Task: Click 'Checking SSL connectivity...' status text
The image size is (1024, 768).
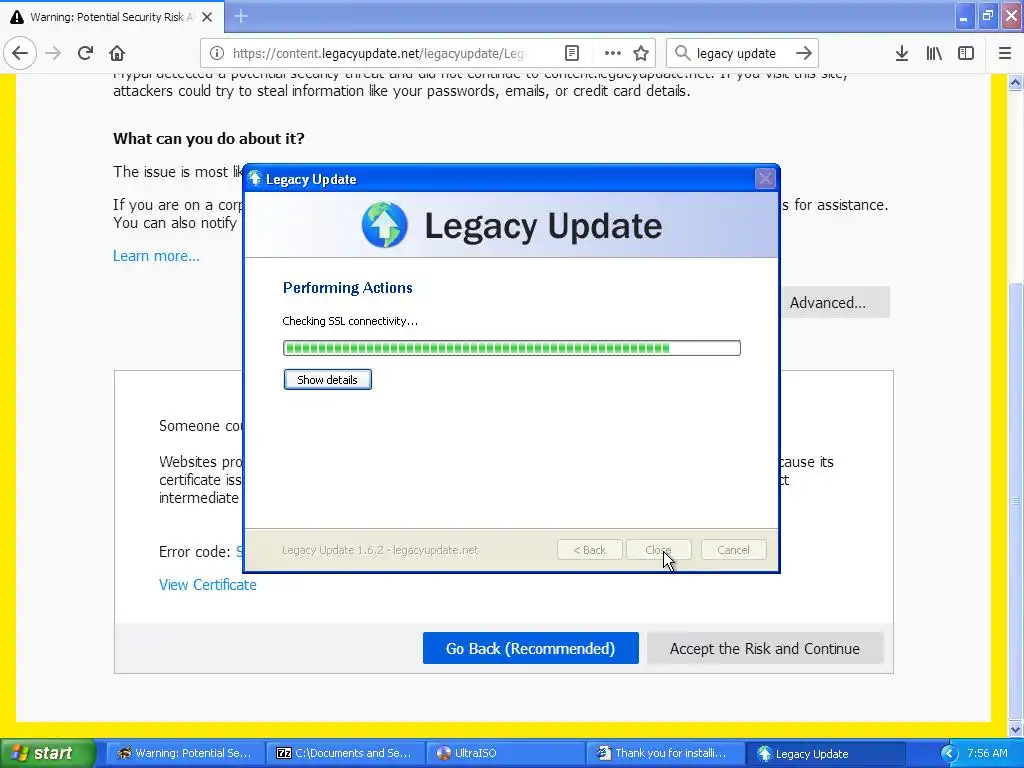Action: (x=350, y=321)
